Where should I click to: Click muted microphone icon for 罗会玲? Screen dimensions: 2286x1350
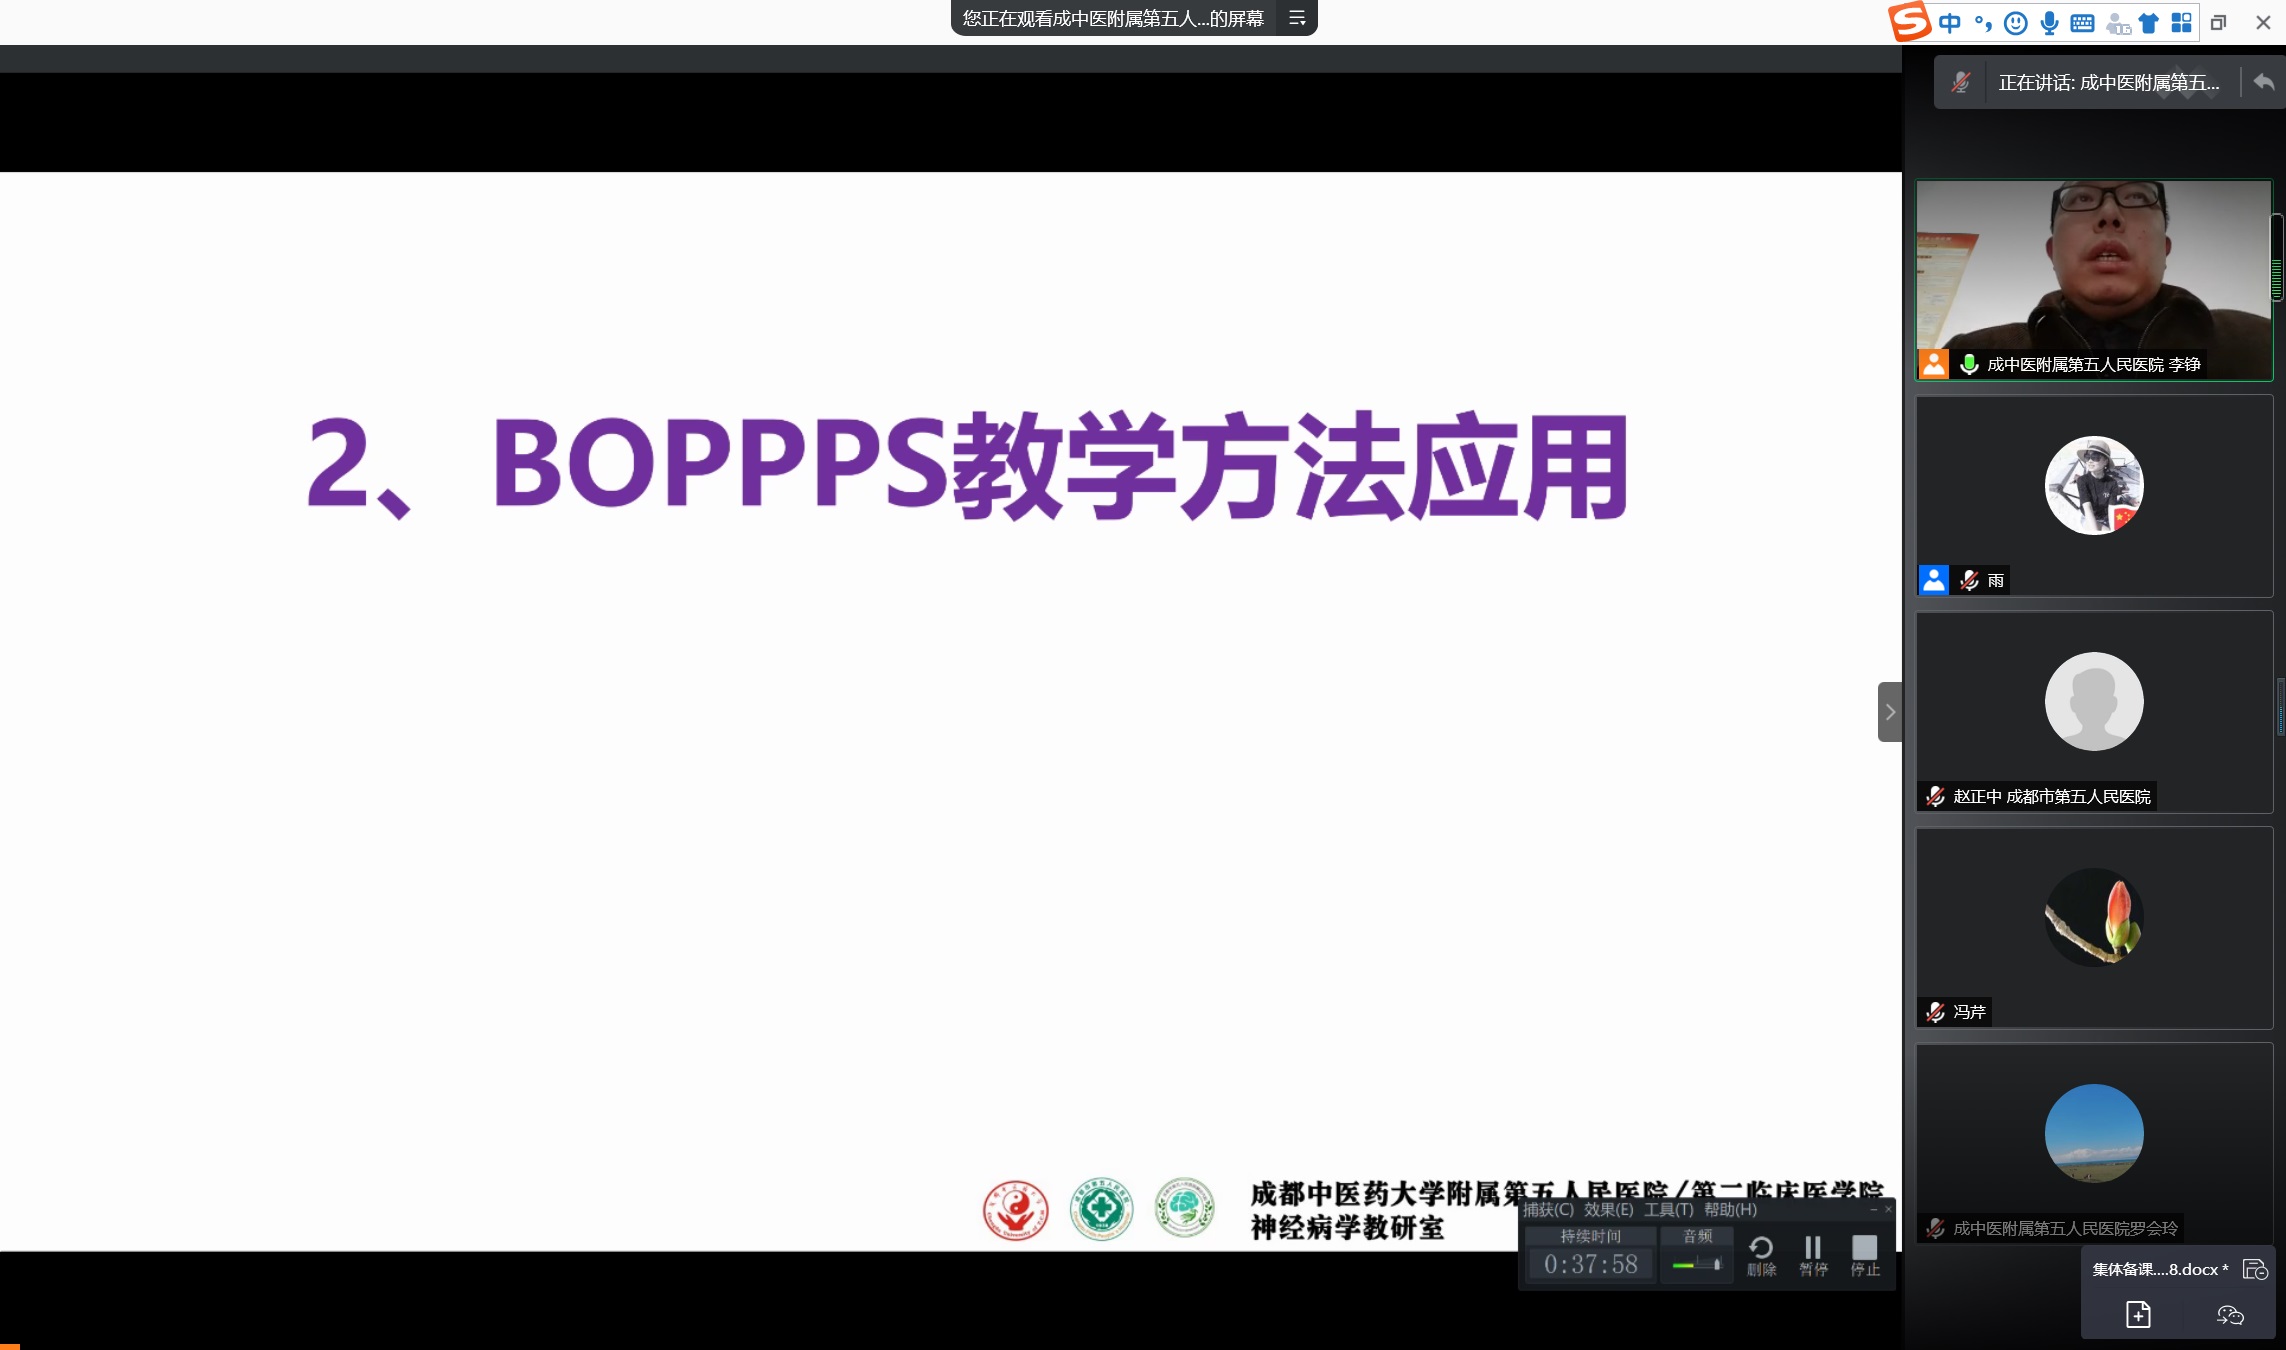coord(1935,1228)
